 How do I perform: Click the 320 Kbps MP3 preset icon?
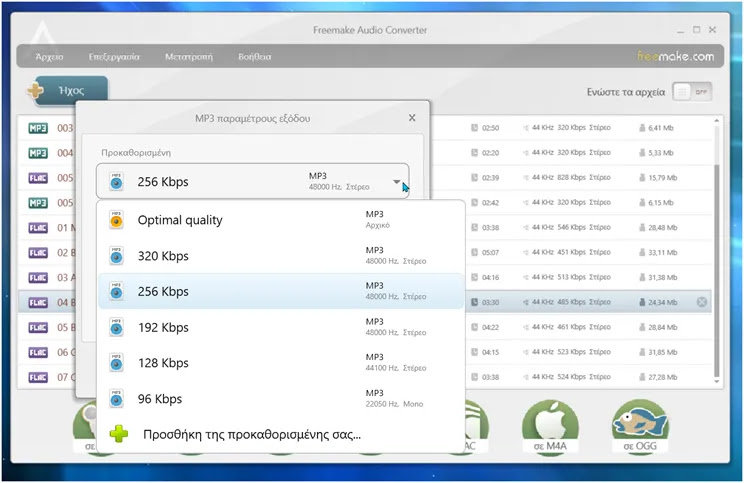[x=116, y=256]
